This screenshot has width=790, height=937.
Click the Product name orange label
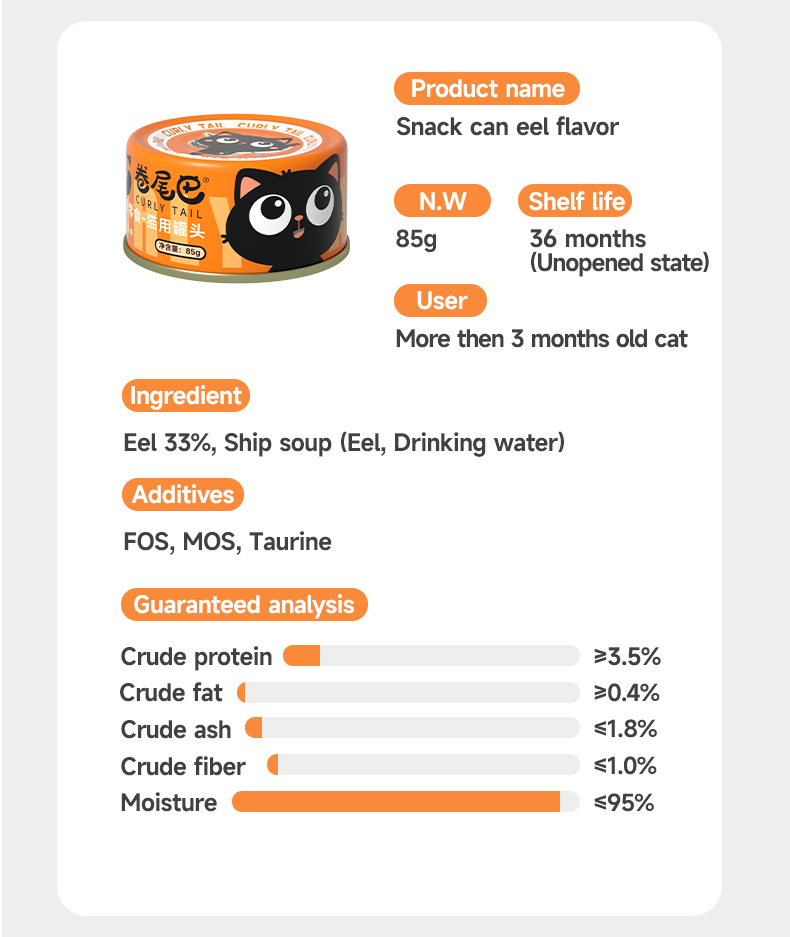click(486, 88)
